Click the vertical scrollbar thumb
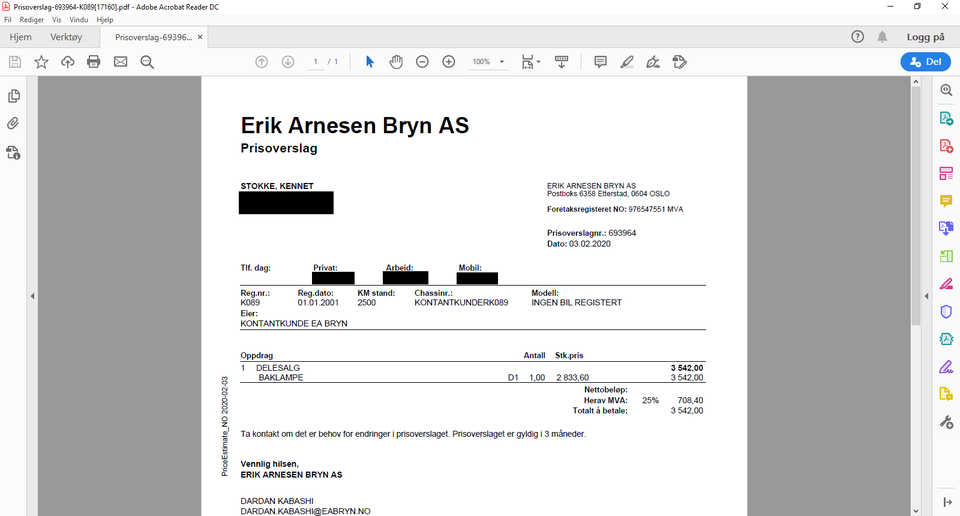960x516 pixels. pos(916,205)
